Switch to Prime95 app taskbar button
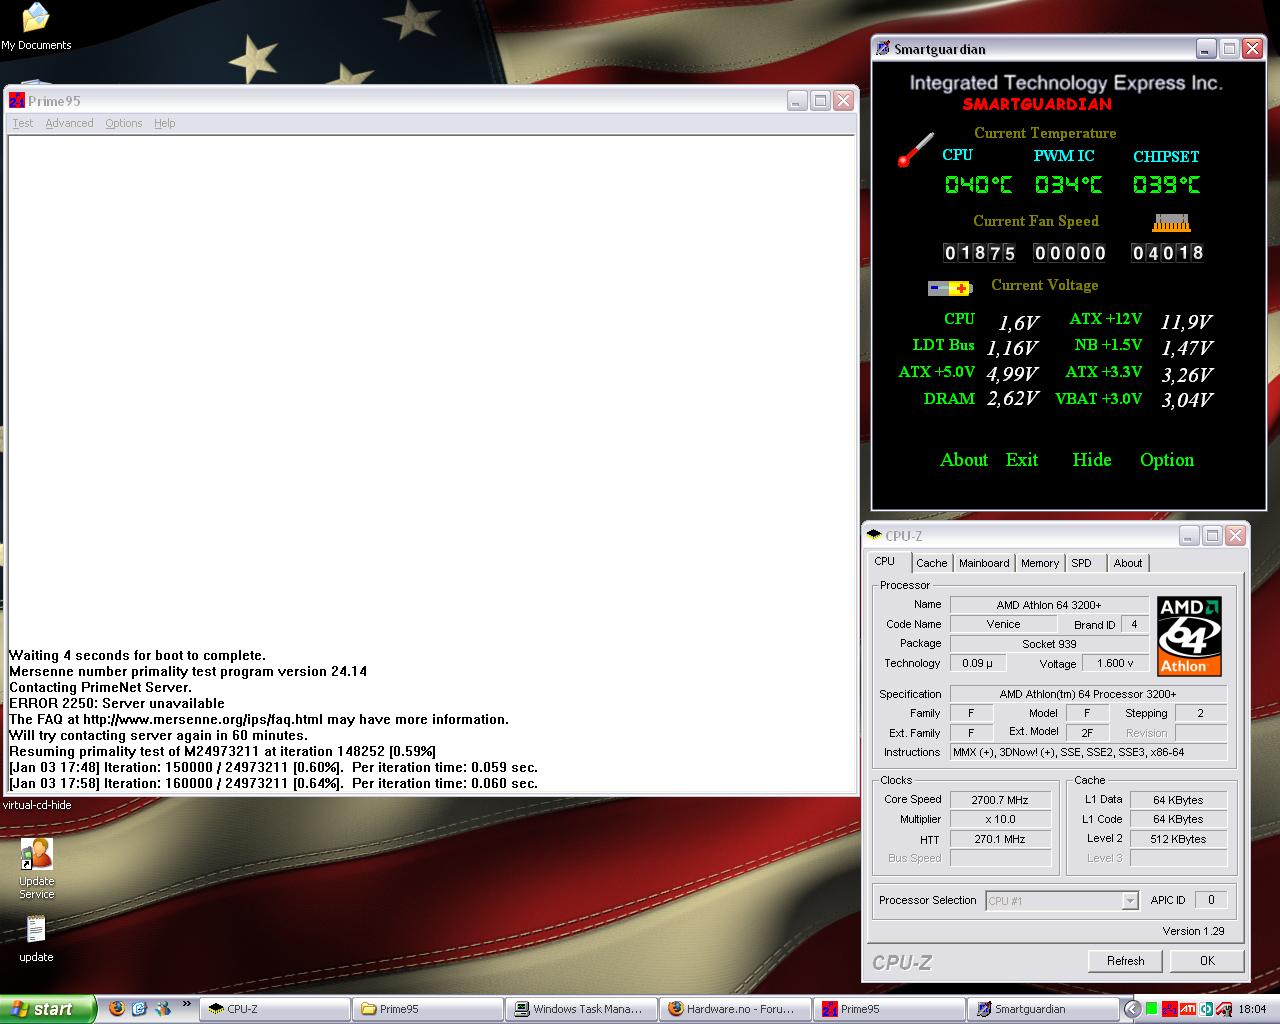1280x1024 pixels. click(x=888, y=1009)
